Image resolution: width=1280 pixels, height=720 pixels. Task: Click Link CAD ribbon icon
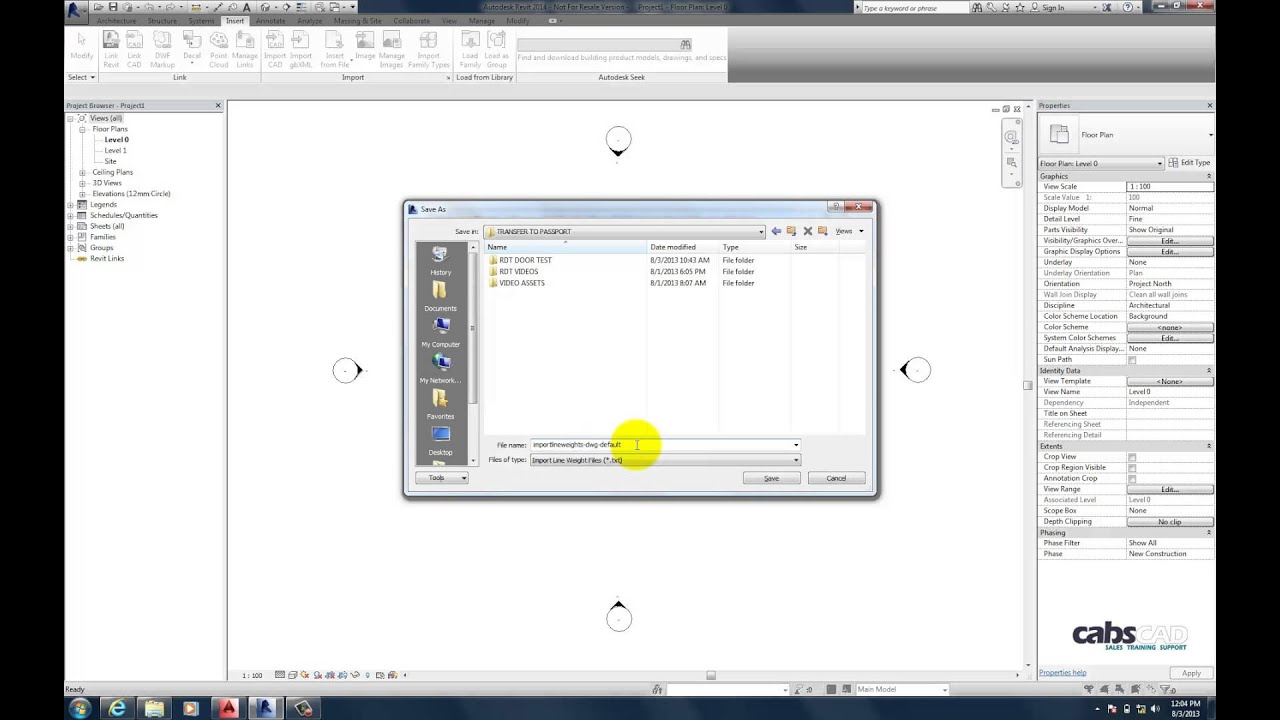tap(134, 48)
